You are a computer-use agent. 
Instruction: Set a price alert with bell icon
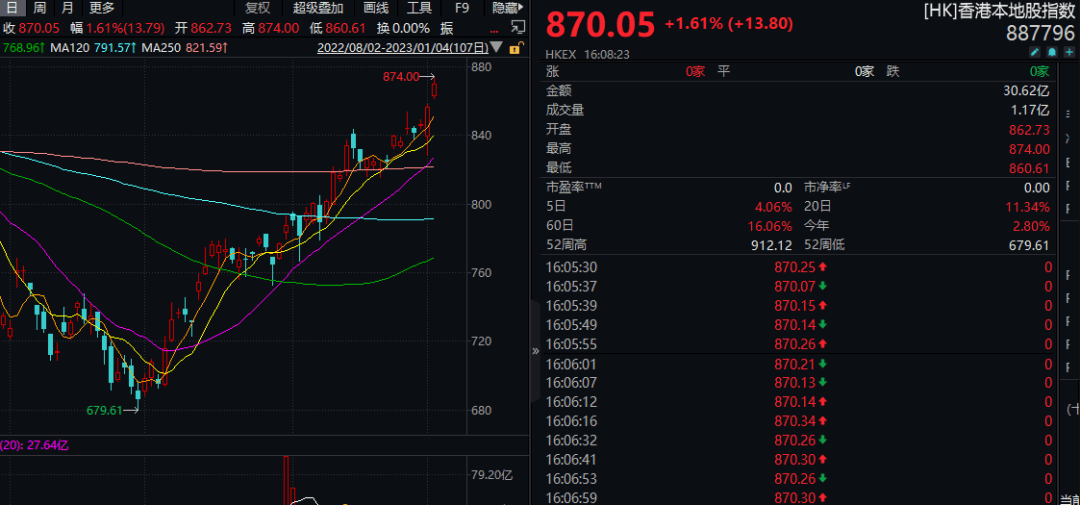[1052, 52]
